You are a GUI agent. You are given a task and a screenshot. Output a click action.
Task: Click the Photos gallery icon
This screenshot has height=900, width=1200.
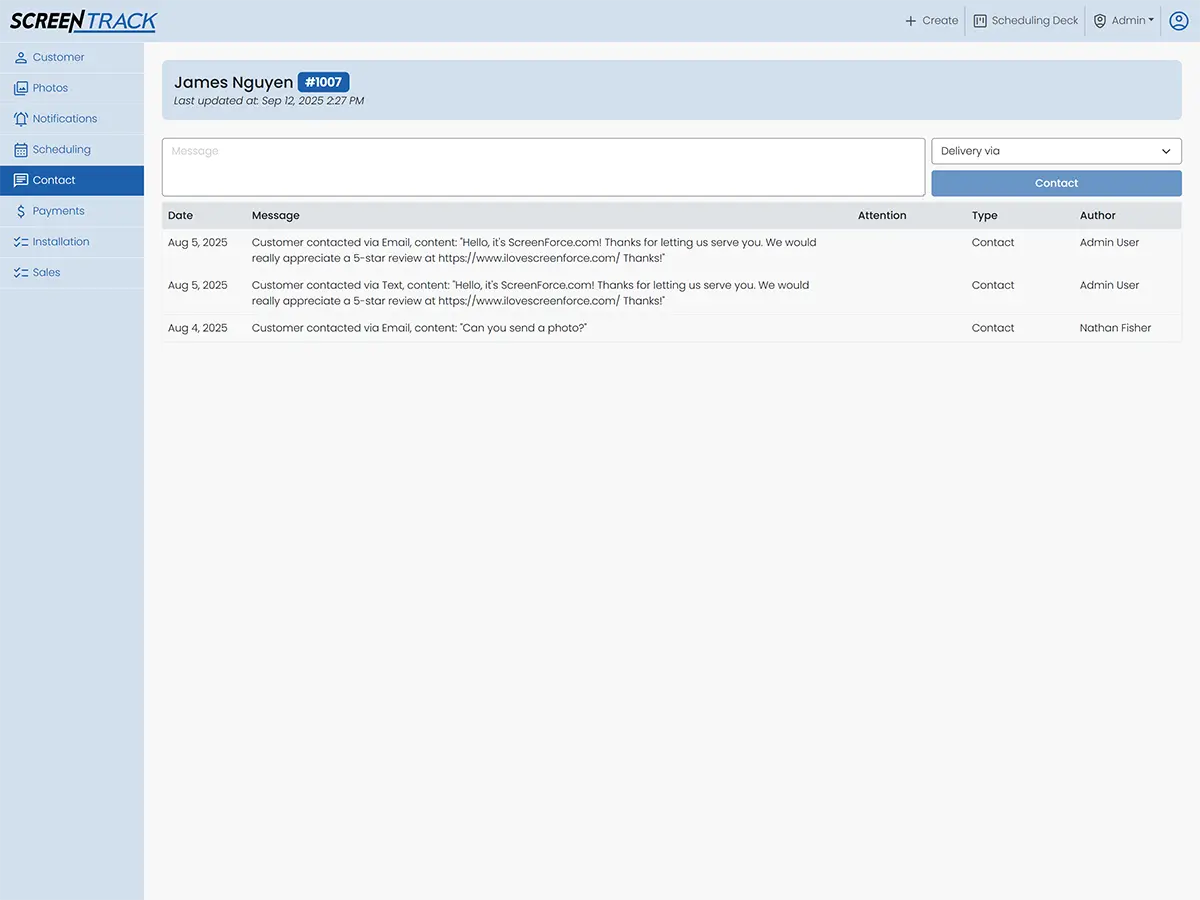coord(21,89)
